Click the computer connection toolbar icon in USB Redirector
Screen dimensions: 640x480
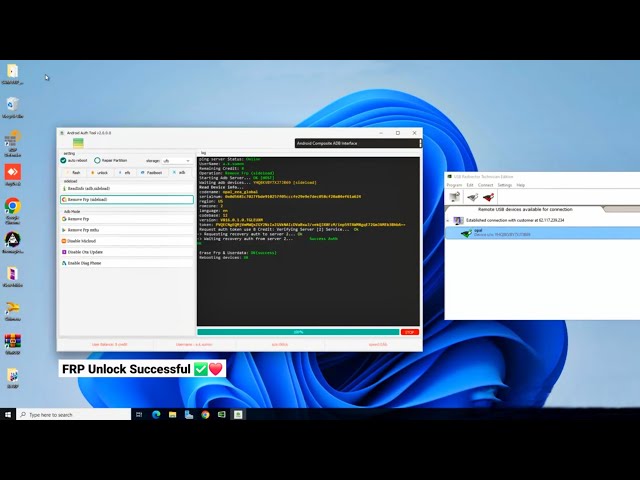point(454,197)
